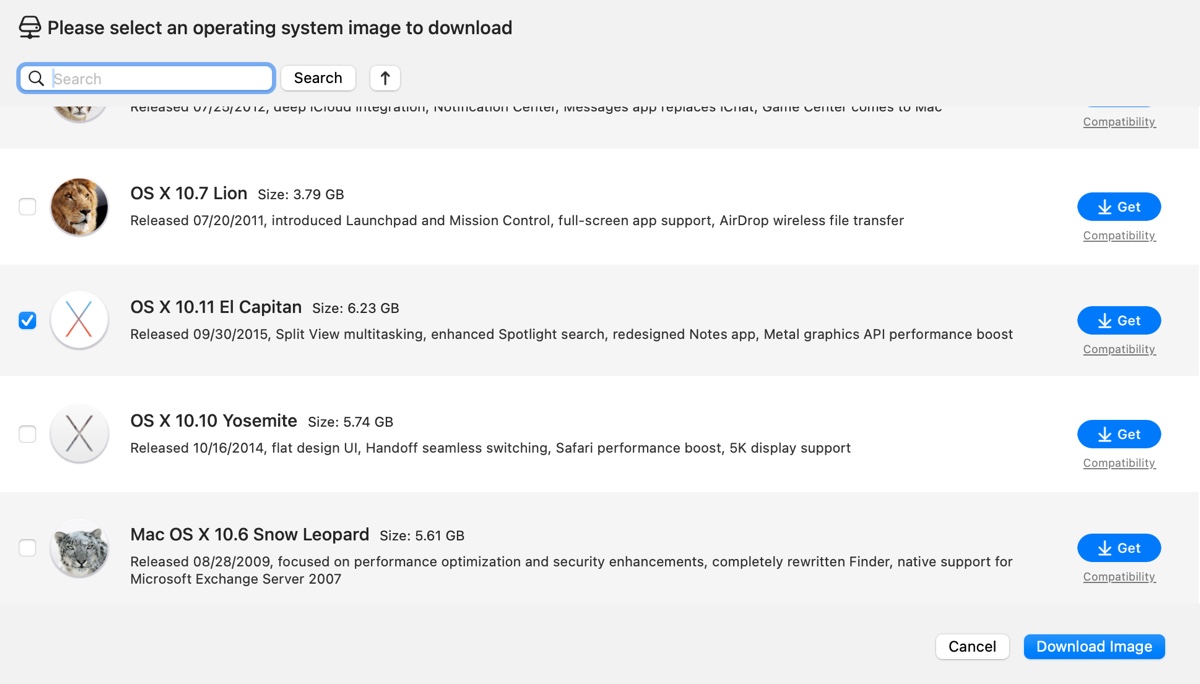The image size is (1200, 684).
Task: Click the magnifying glass search icon
Action: [36, 78]
